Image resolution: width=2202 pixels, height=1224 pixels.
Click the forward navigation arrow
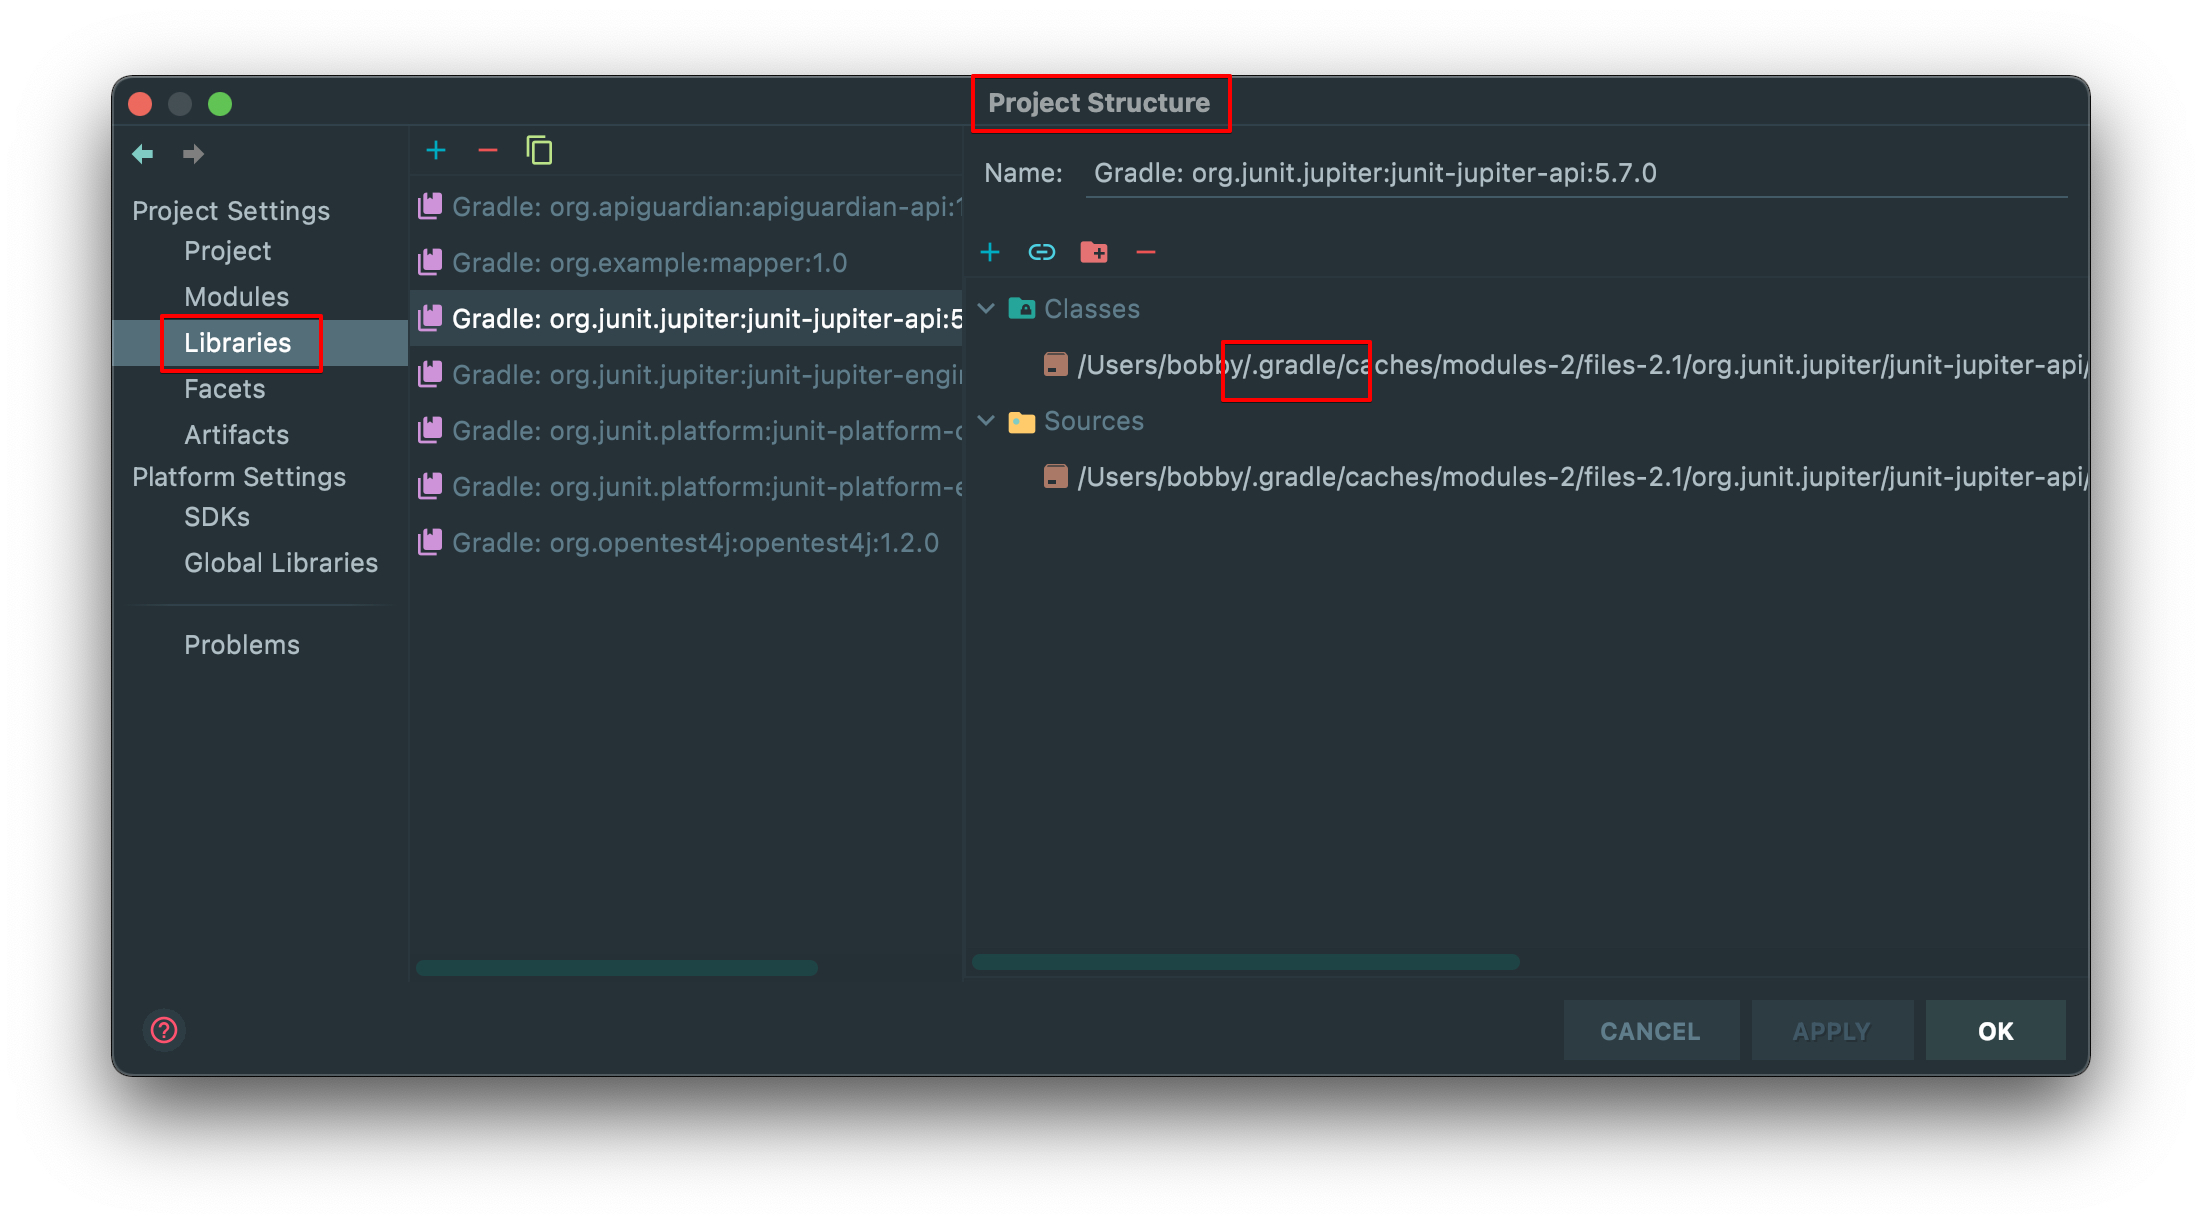[x=193, y=153]
